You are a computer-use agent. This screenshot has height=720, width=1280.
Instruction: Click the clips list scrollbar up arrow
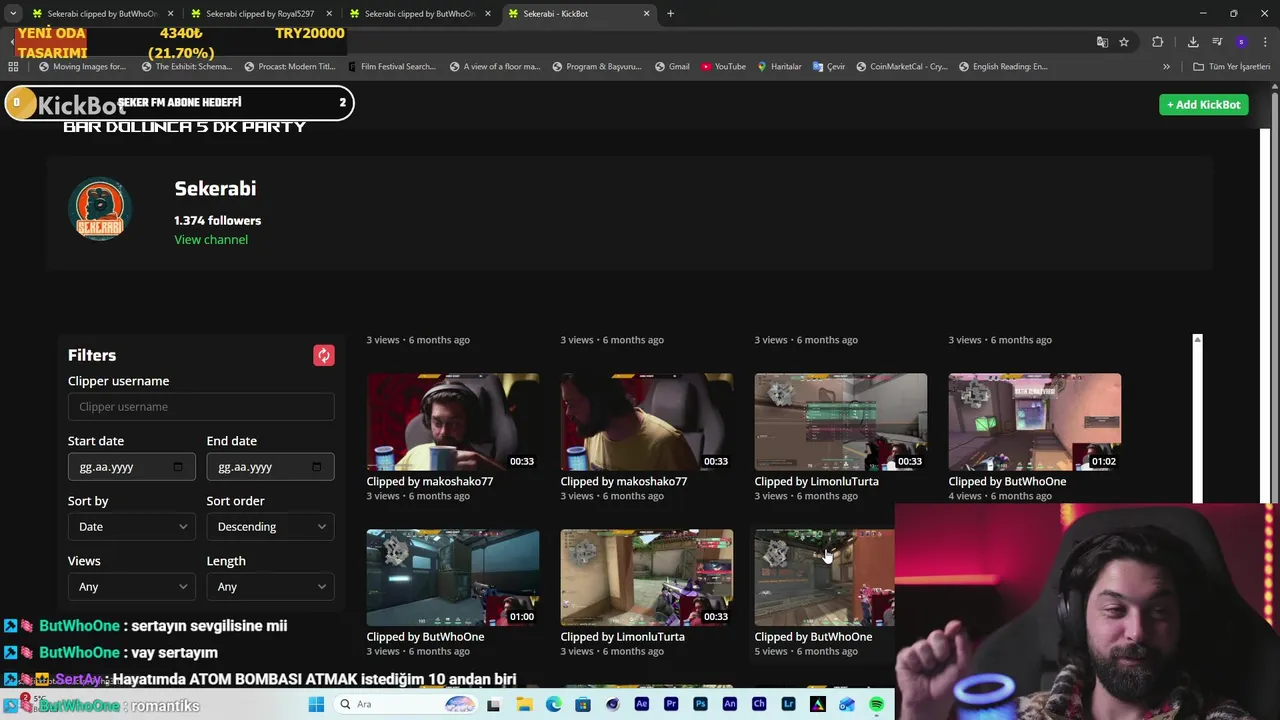[x=1197, y=341]
